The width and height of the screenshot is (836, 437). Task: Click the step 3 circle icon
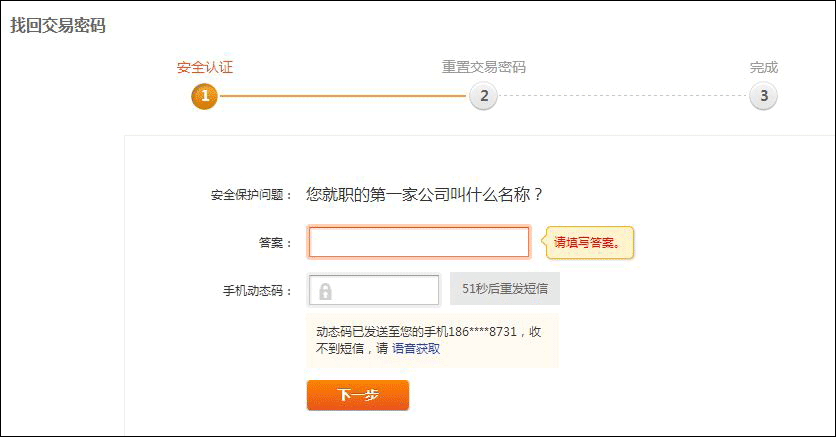click(x=763, y=96)
